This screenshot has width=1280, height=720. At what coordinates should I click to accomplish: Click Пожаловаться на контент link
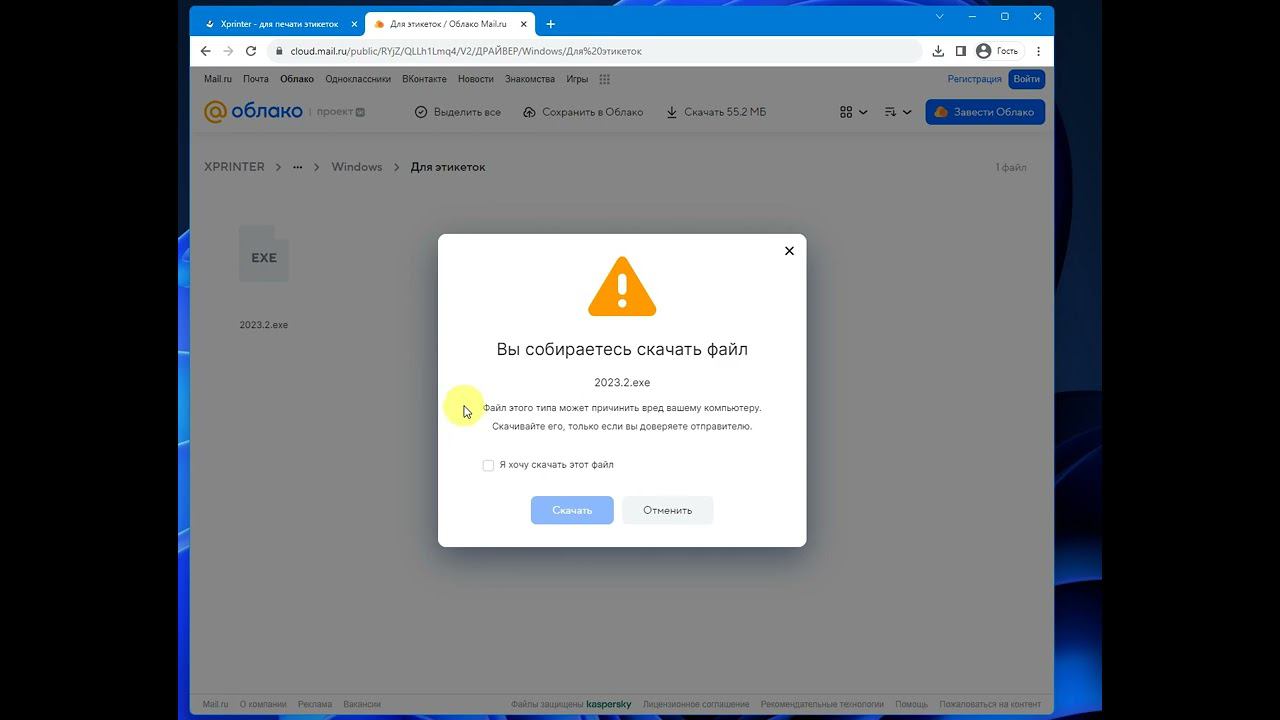pyautogui.click(x=990, y=704)
